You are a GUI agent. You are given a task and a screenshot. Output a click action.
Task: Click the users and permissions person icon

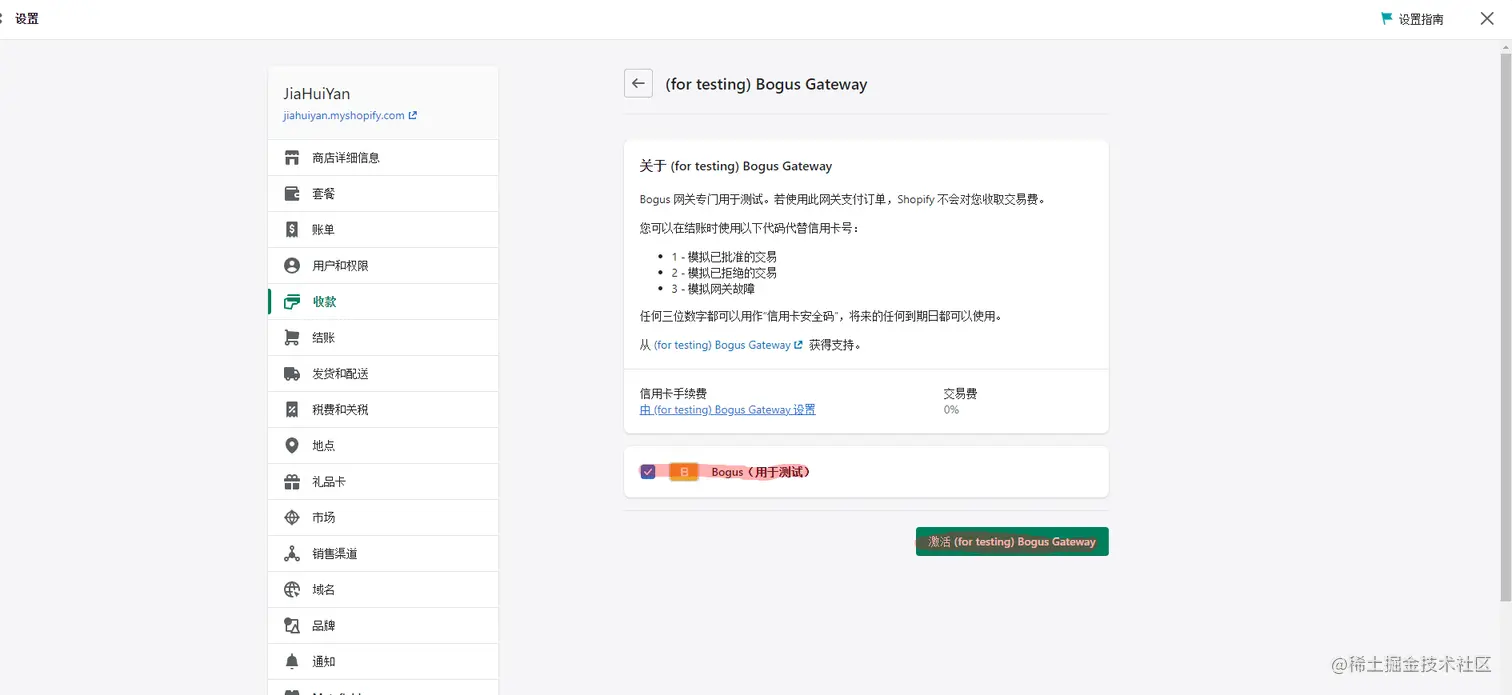point(292,266)
